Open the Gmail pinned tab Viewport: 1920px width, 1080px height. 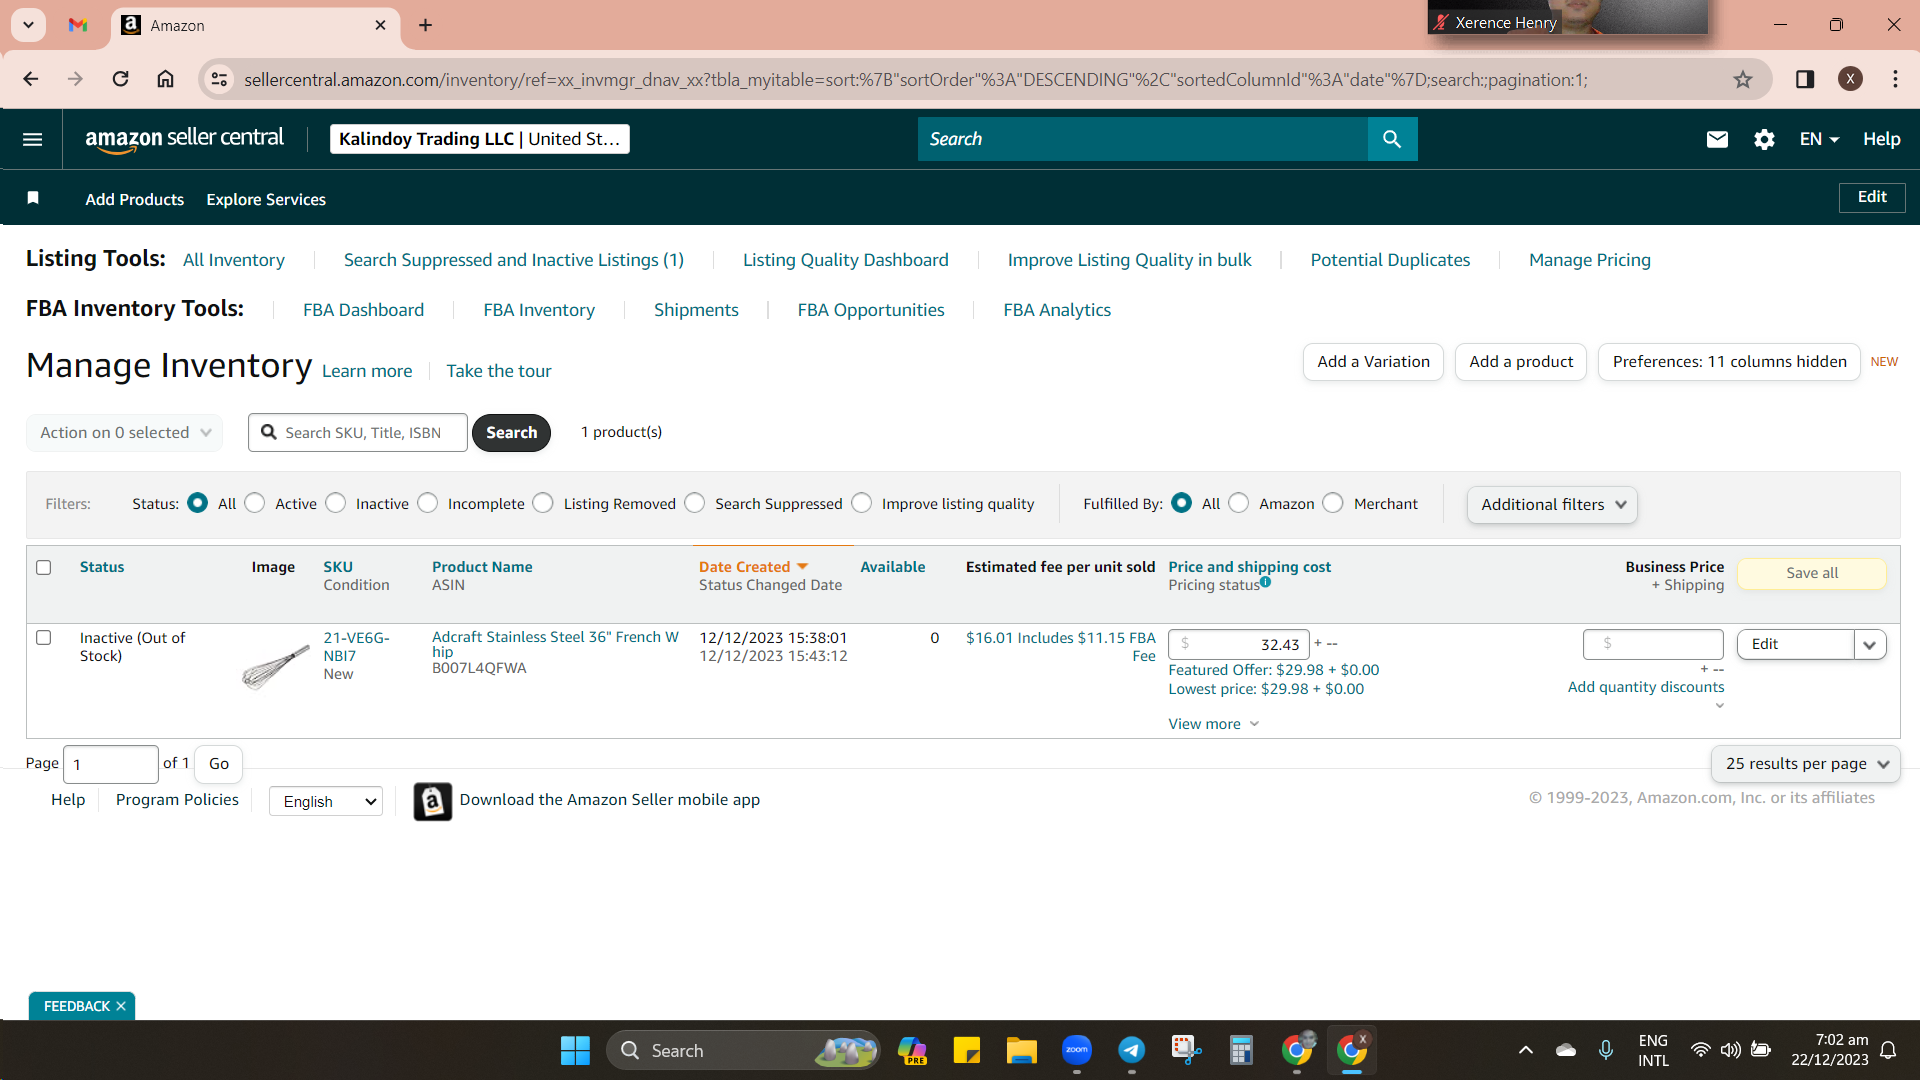78,25
